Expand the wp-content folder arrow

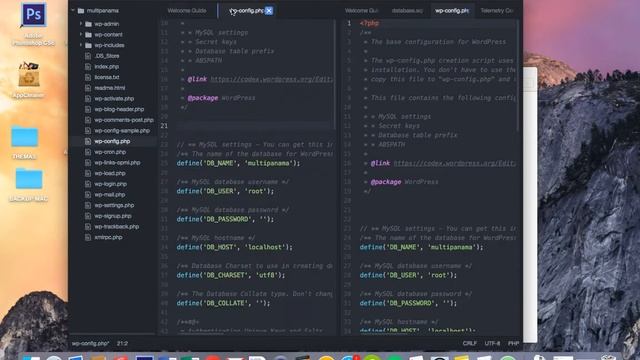tap(81, 35)
